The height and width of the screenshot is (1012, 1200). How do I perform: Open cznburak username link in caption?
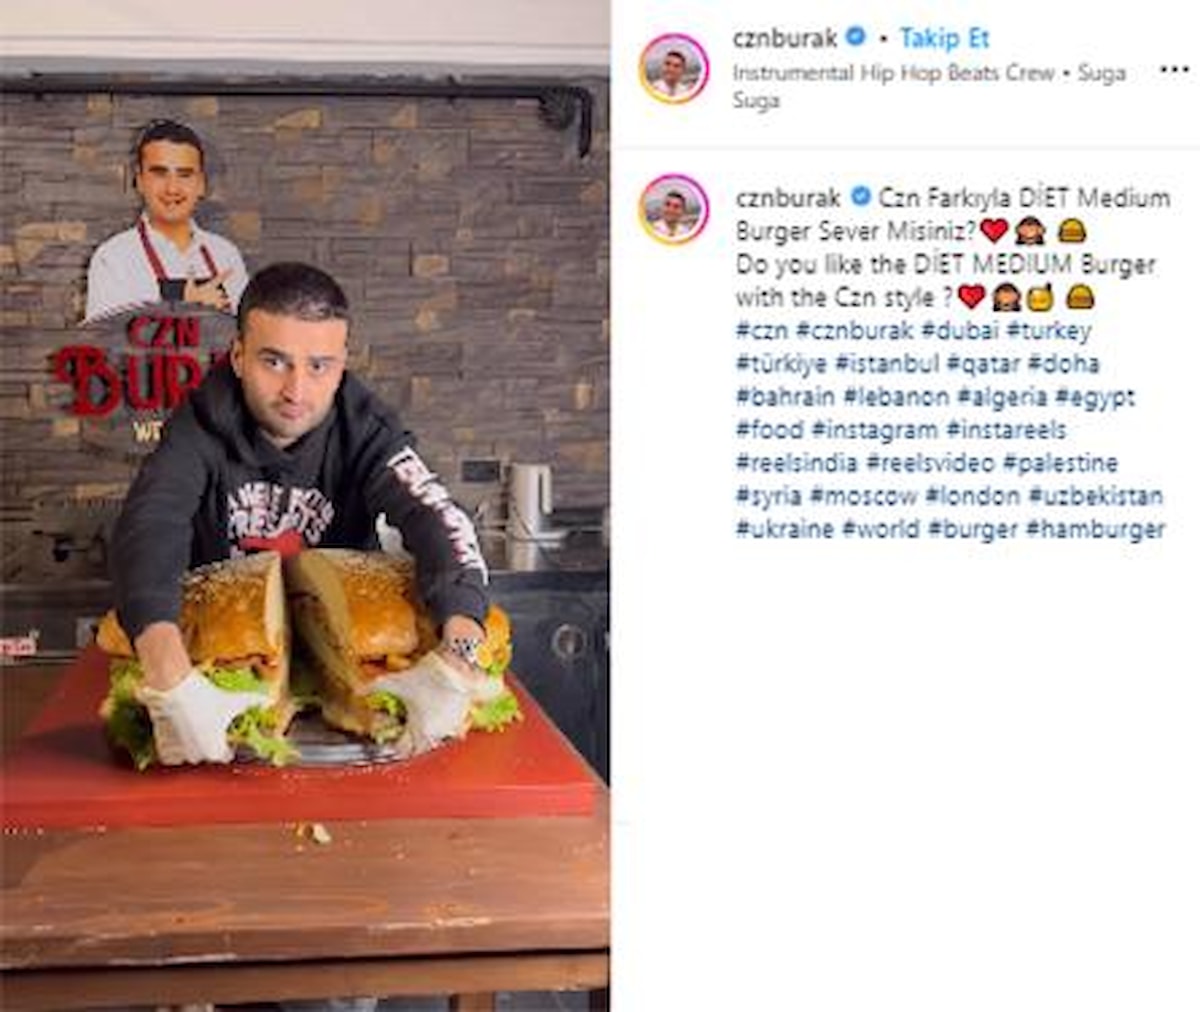[x=788, y=198]
